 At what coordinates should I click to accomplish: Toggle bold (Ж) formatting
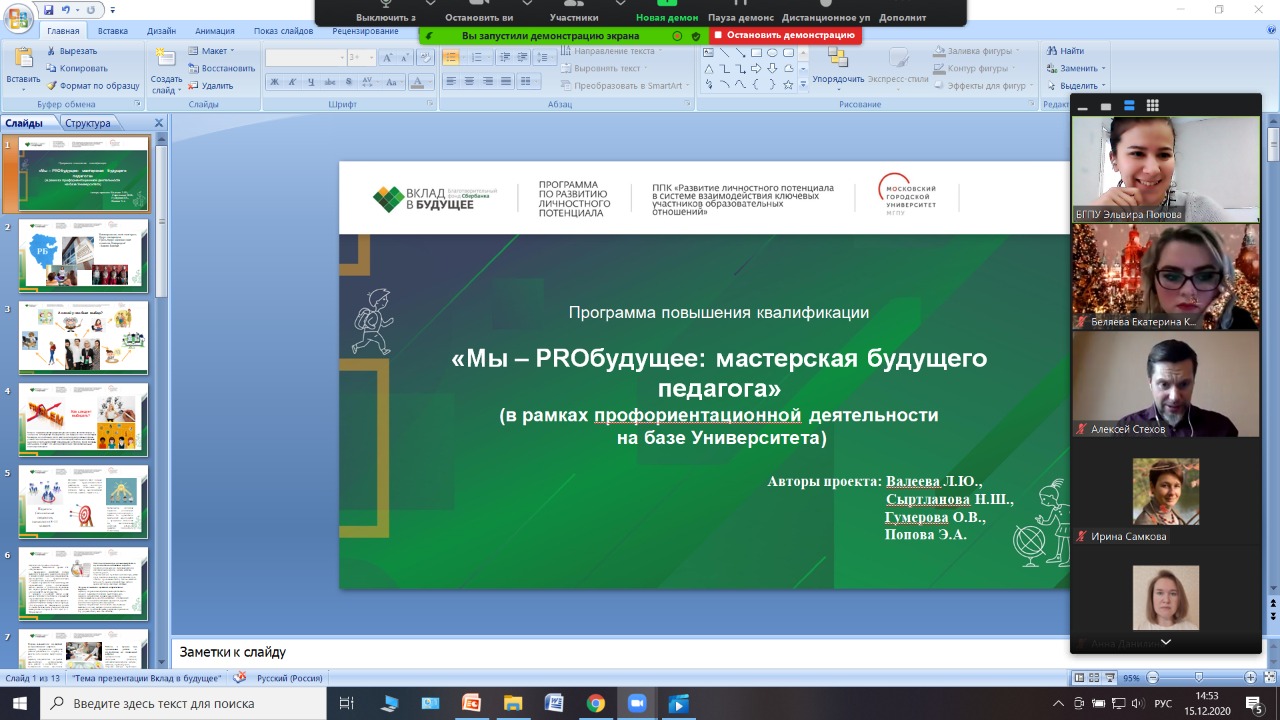(274, 82)
